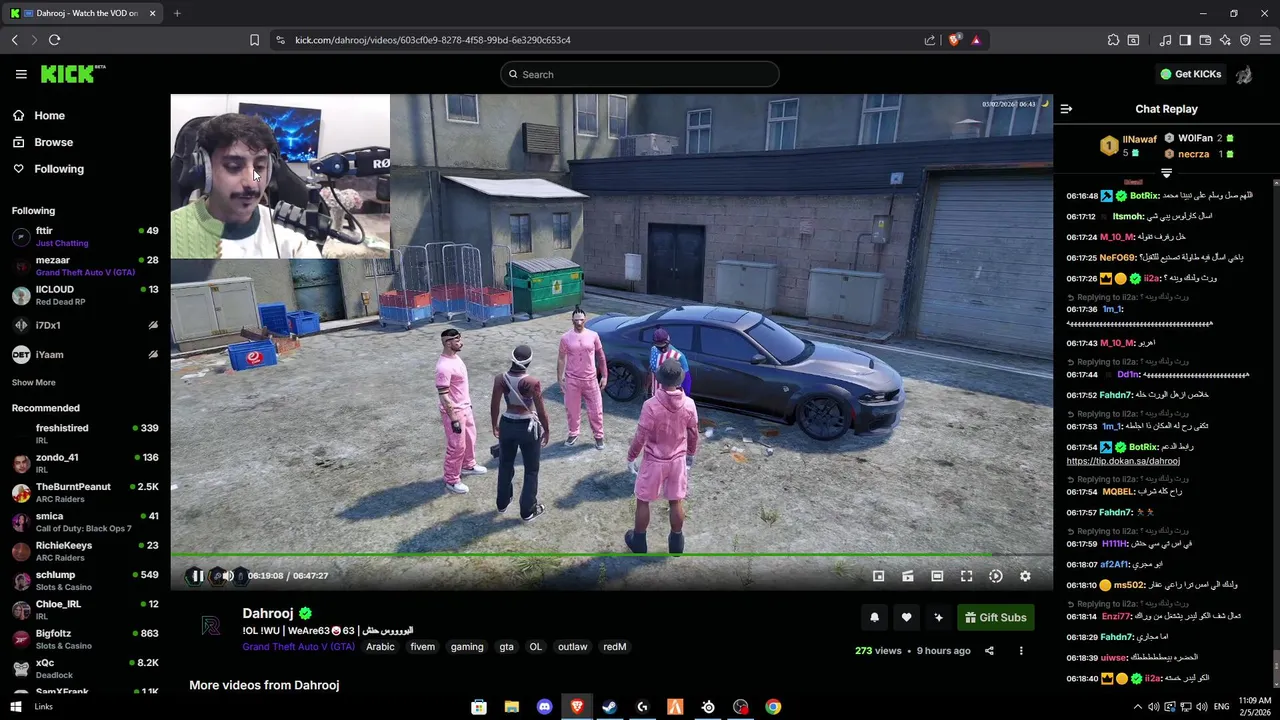Open Brave Wallet icon
The image size is (1280, 720).
(x=1205, y=40)
